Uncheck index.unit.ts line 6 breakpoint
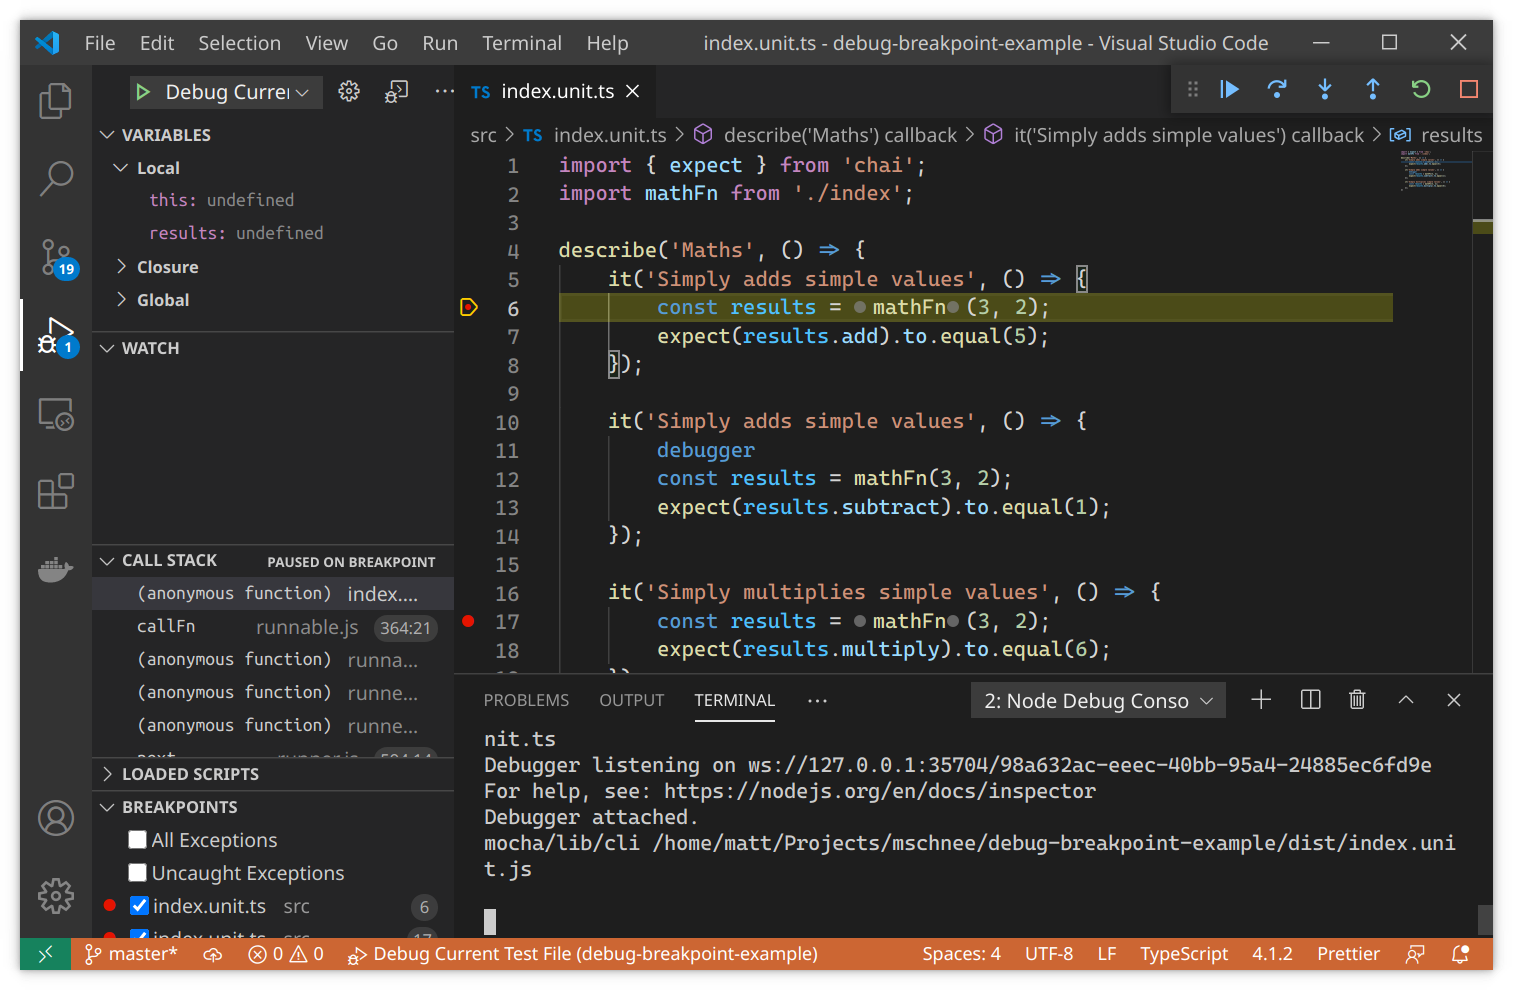 pyautogui.click(x=140, y=906)
